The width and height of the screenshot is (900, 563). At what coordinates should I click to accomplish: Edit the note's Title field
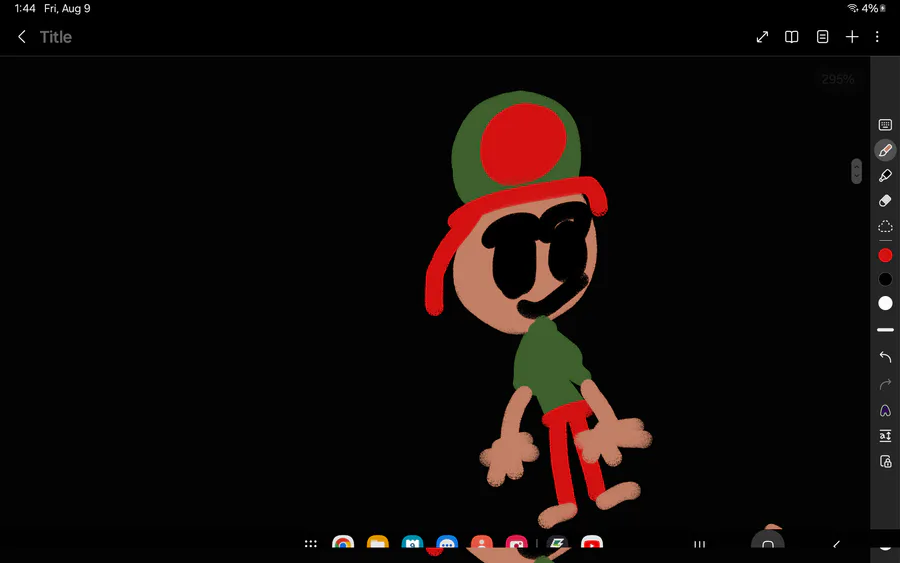point(56,37)
